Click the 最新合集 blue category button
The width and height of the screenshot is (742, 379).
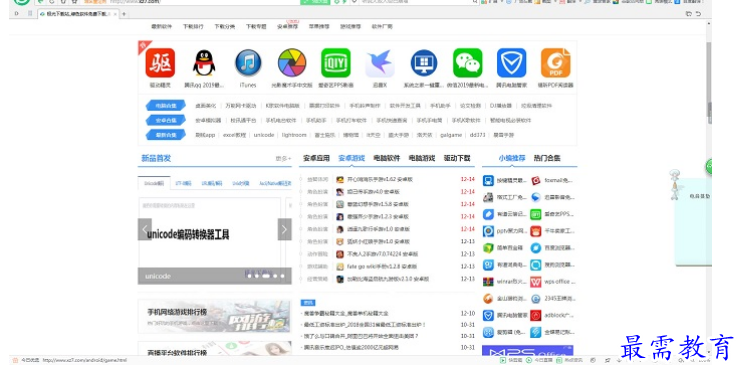166,135
